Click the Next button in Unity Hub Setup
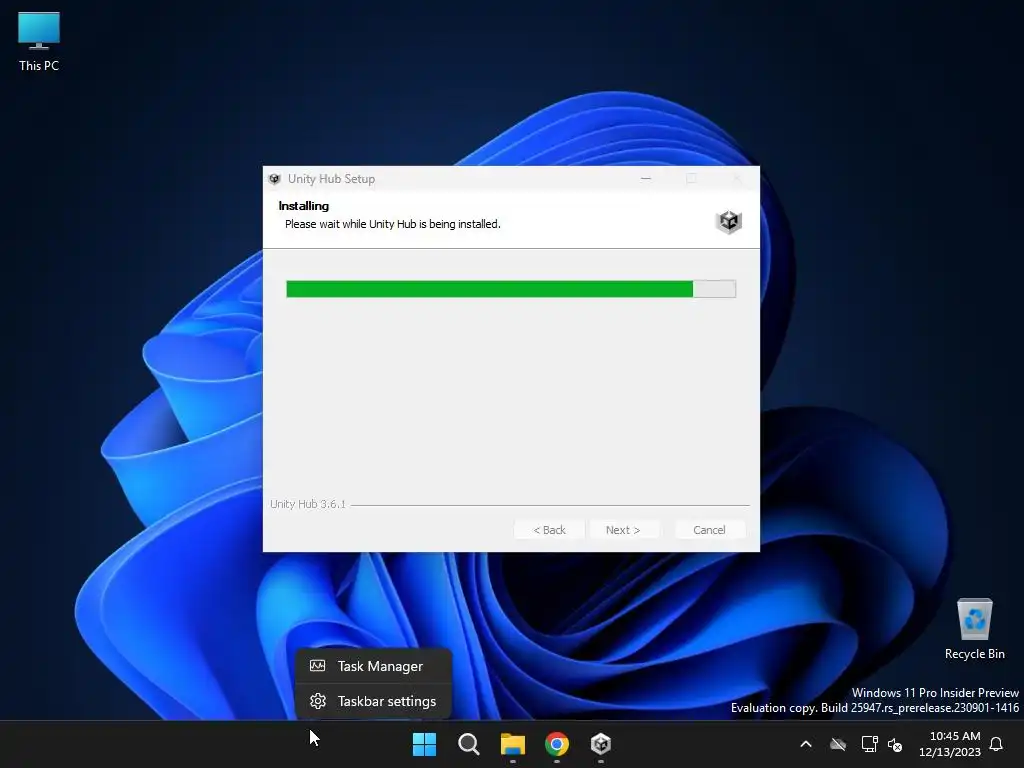 coord(624,530)
